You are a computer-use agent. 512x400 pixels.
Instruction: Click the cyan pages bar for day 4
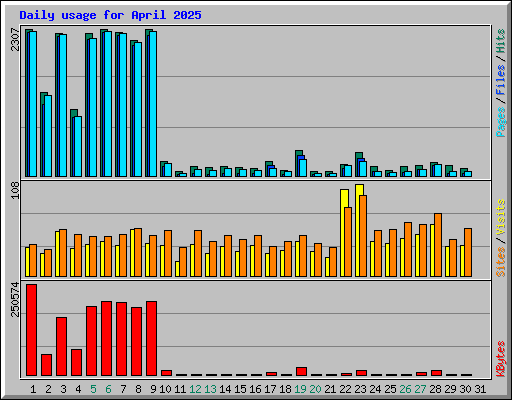click(x=78, y=146)
